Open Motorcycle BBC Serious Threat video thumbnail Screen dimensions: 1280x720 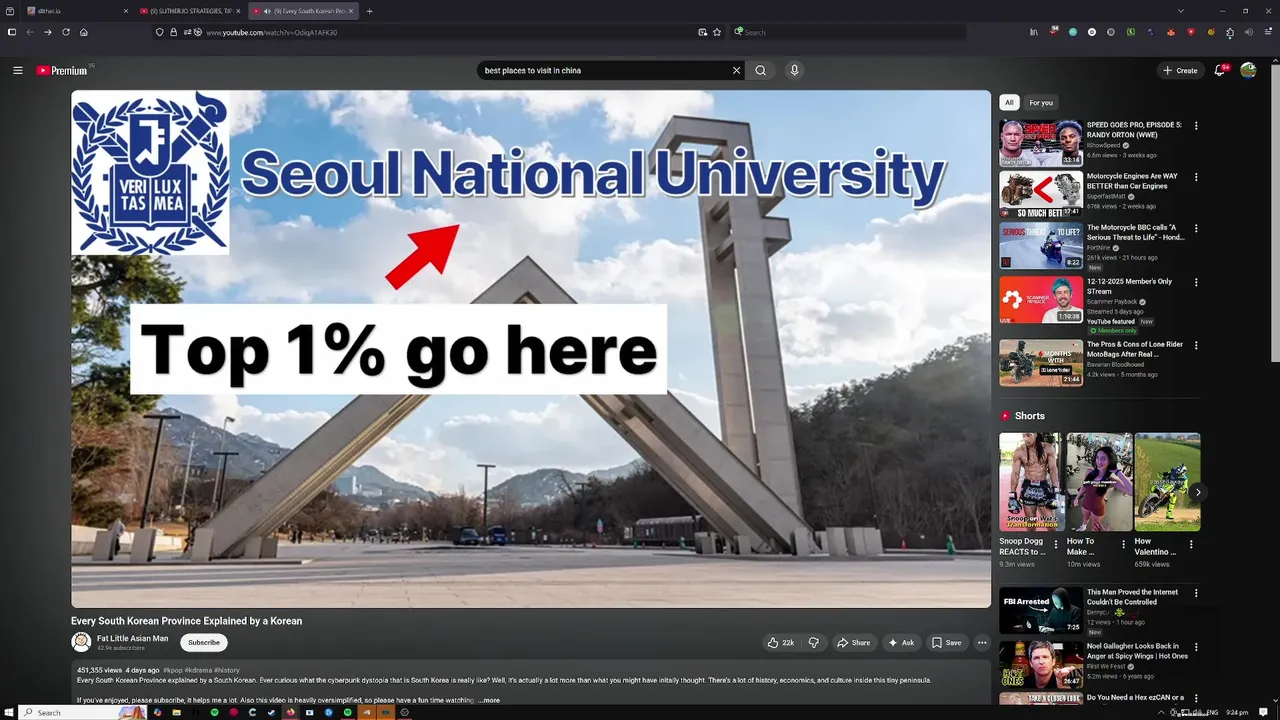tap(1041, 245)
